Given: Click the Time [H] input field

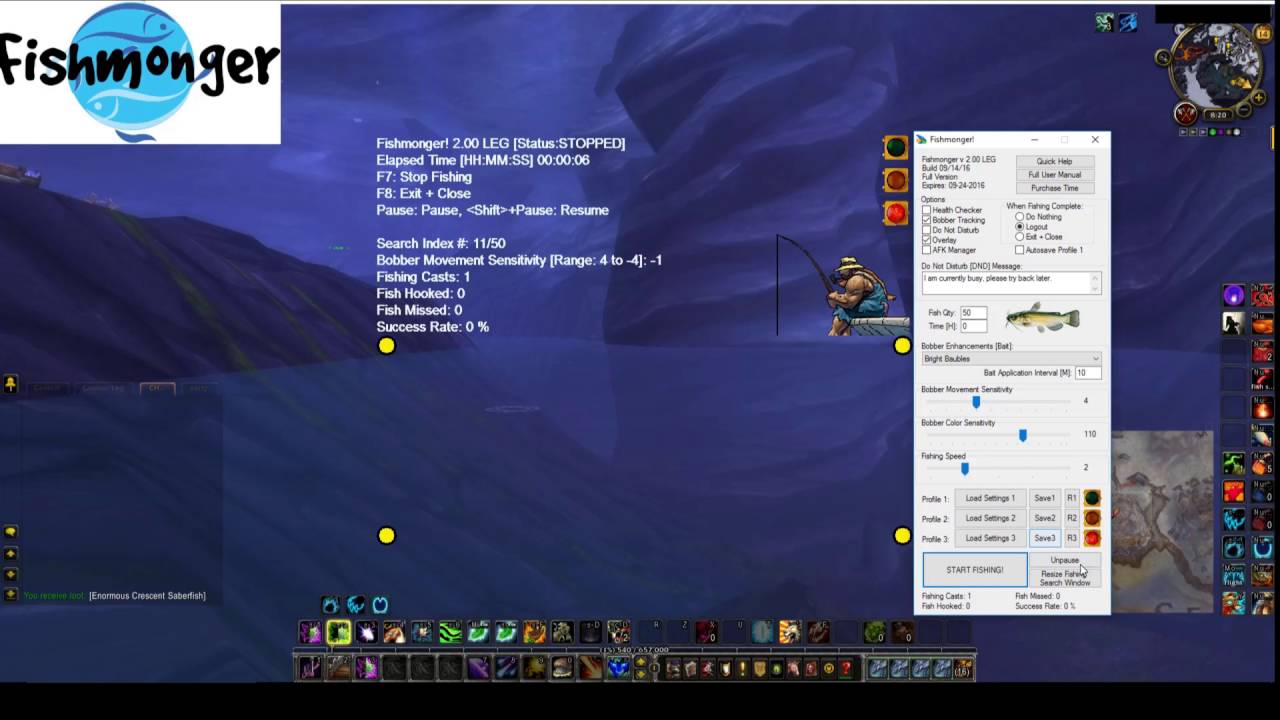Looking at the screenshot, I should pos(973,326).
